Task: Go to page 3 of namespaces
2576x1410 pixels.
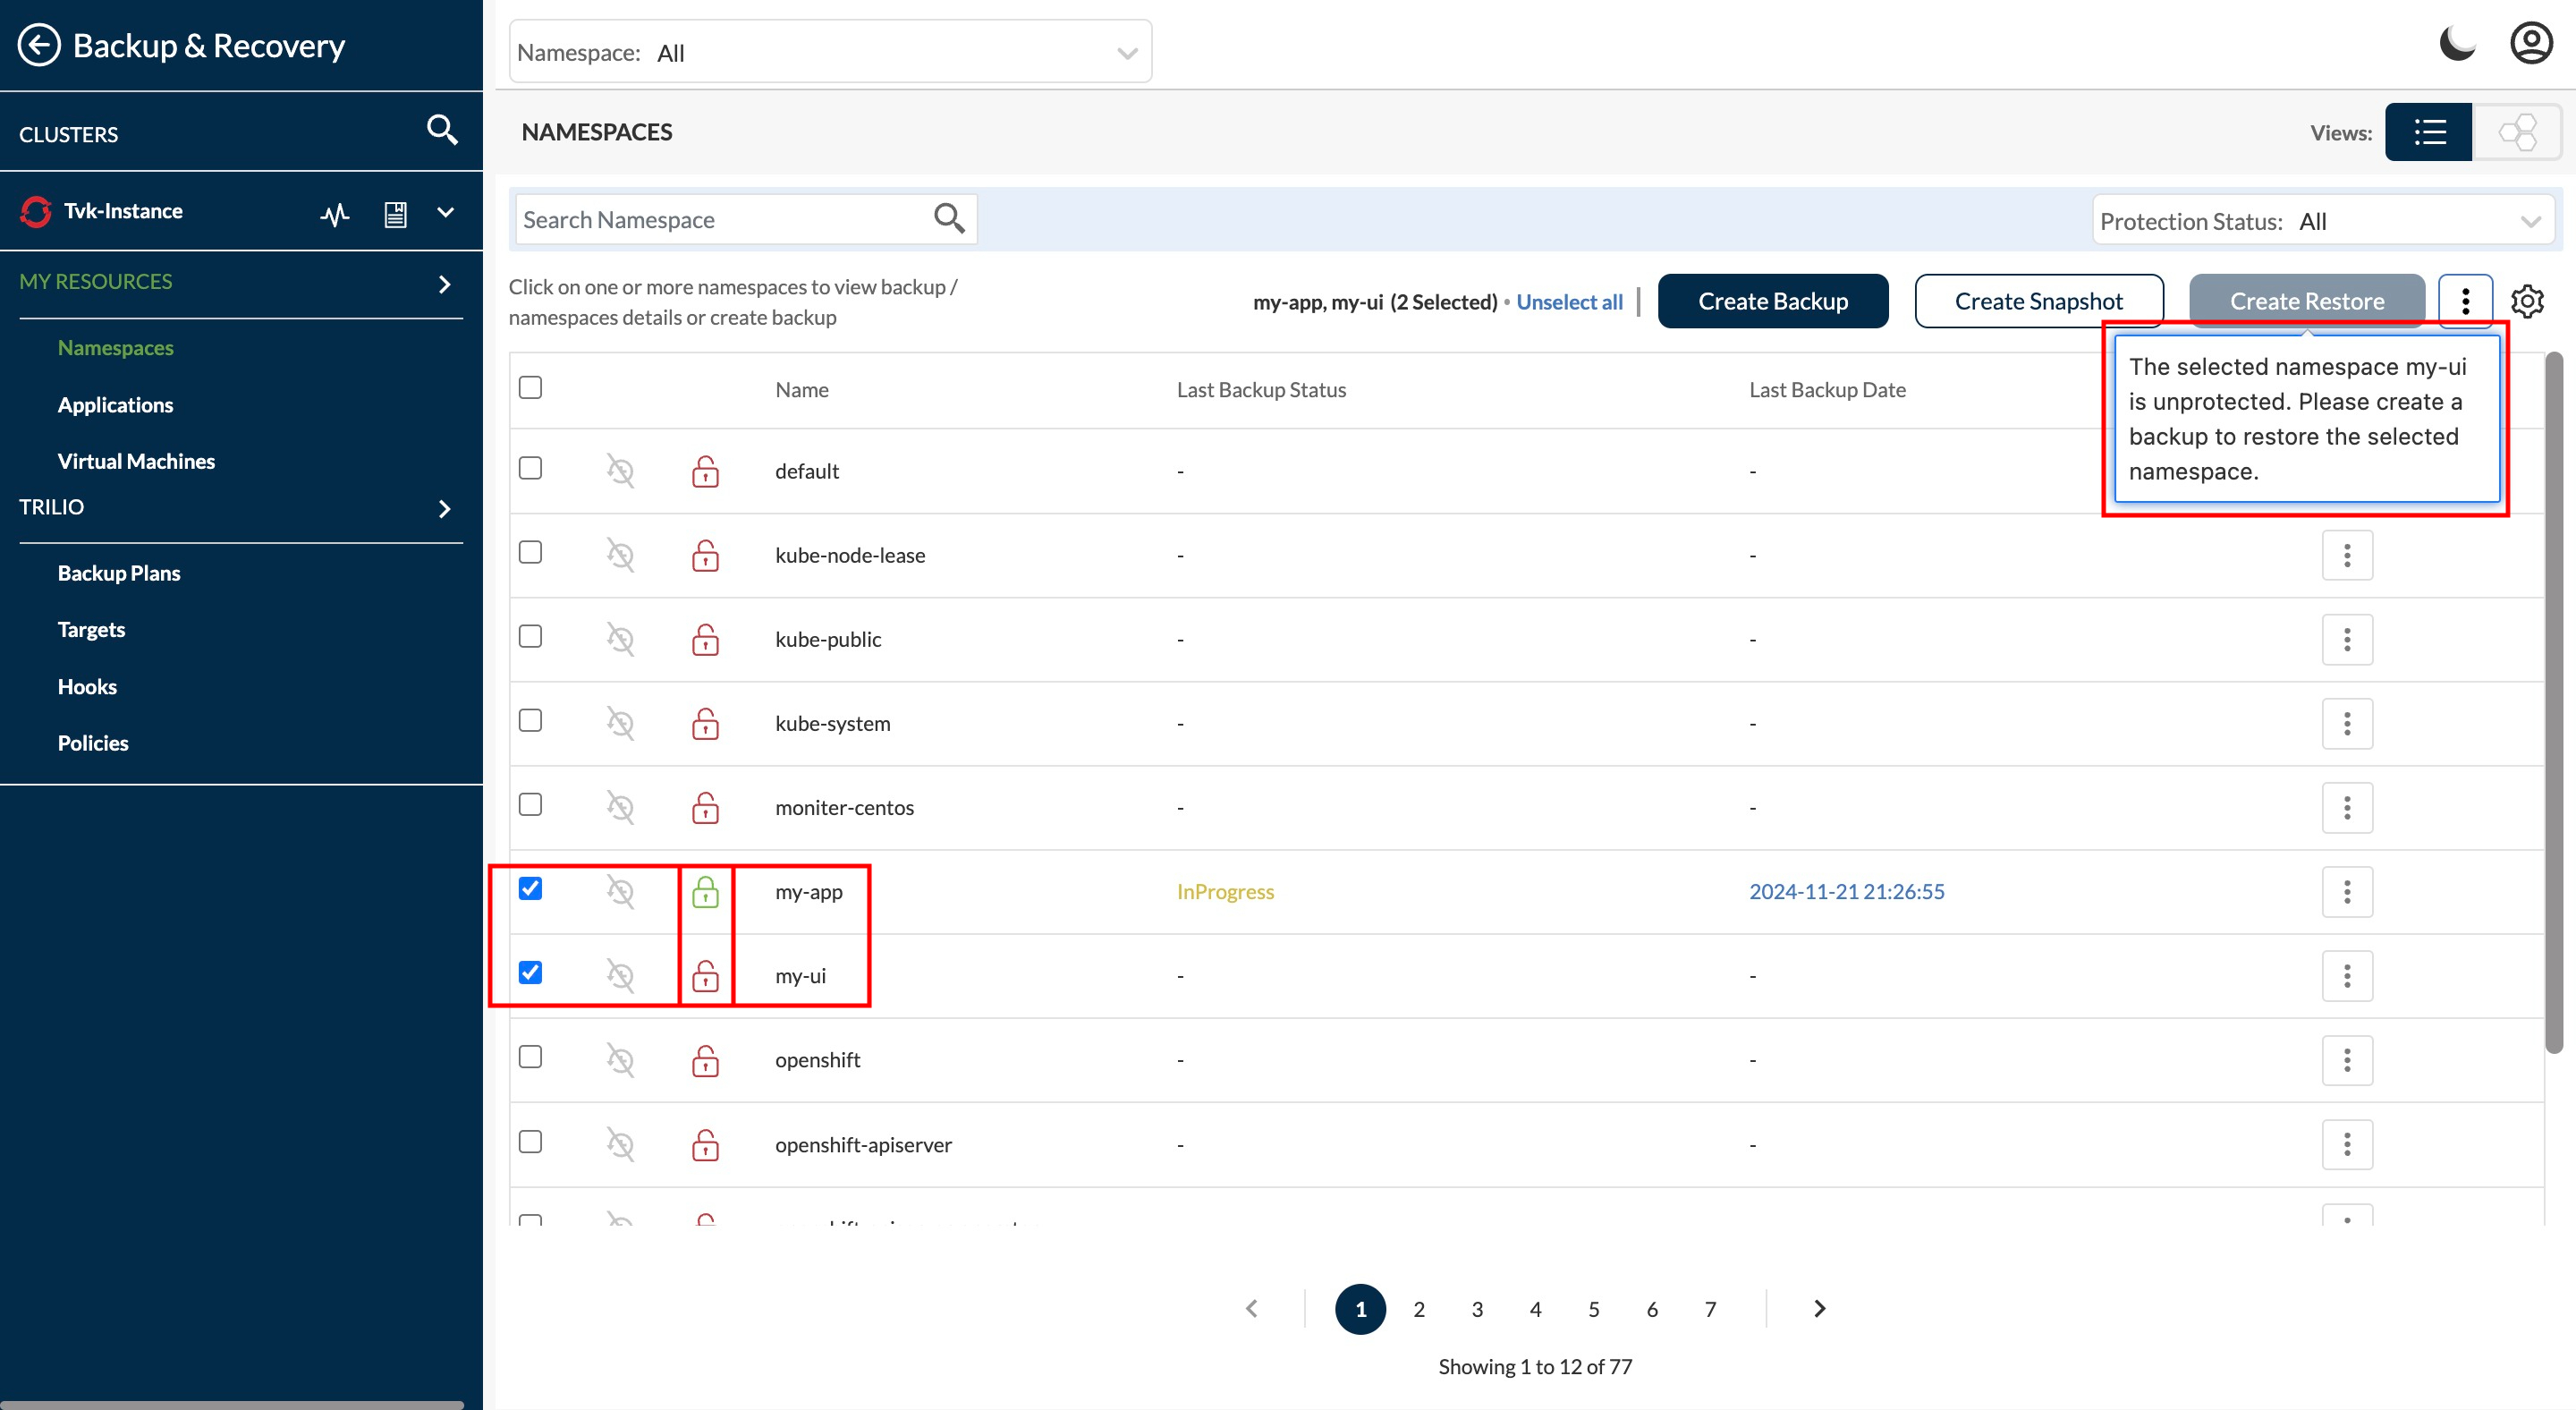Action: tap(1476, 1309)
